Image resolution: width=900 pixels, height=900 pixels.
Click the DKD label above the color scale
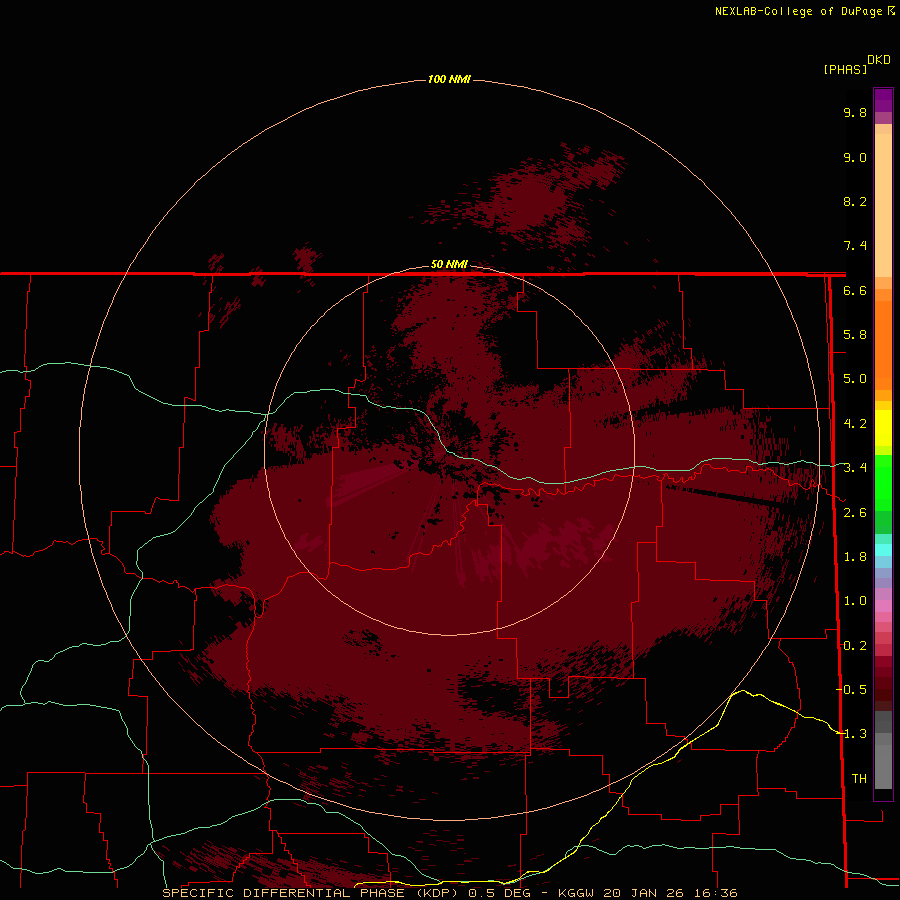pos(879,59)
